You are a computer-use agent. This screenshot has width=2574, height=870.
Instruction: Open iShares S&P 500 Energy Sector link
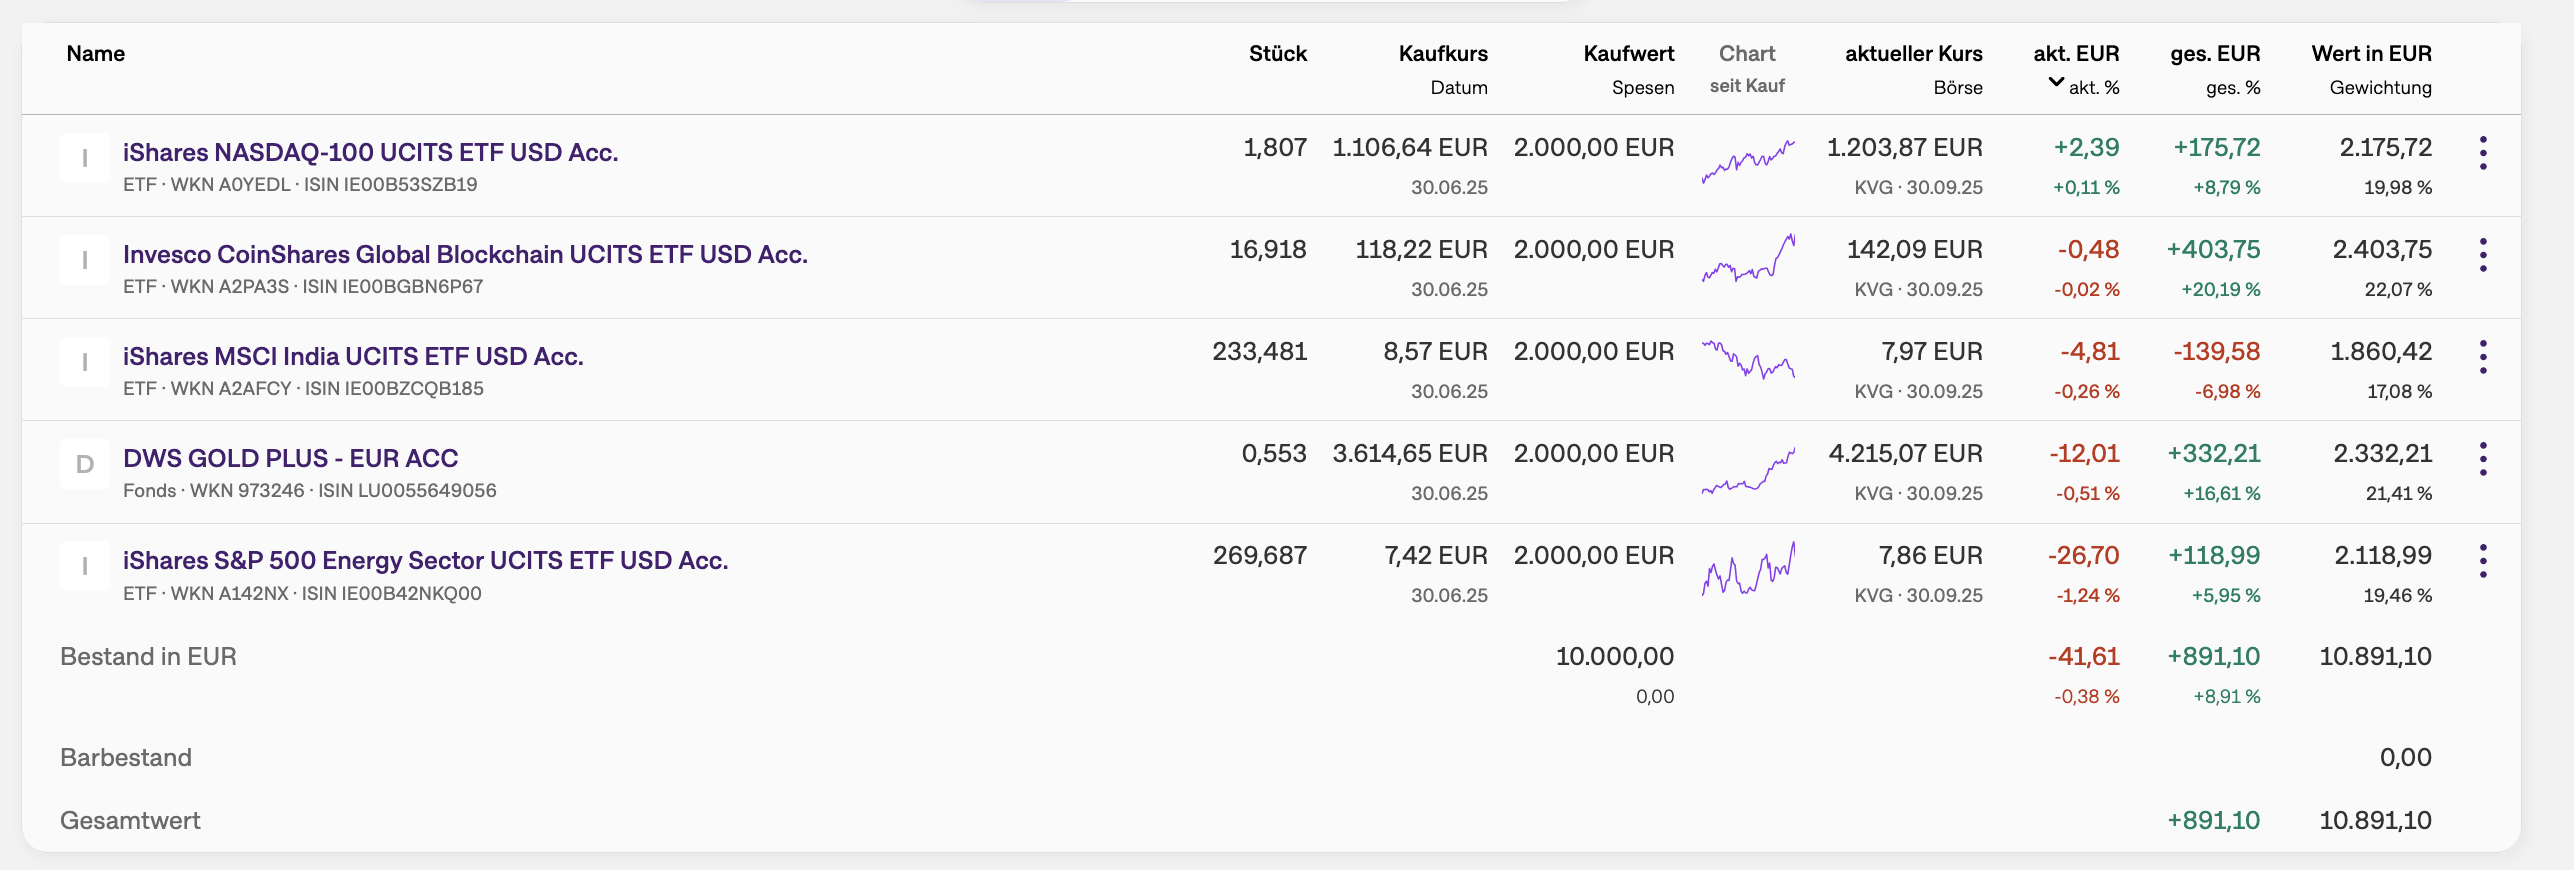click(x=425, y=560)
